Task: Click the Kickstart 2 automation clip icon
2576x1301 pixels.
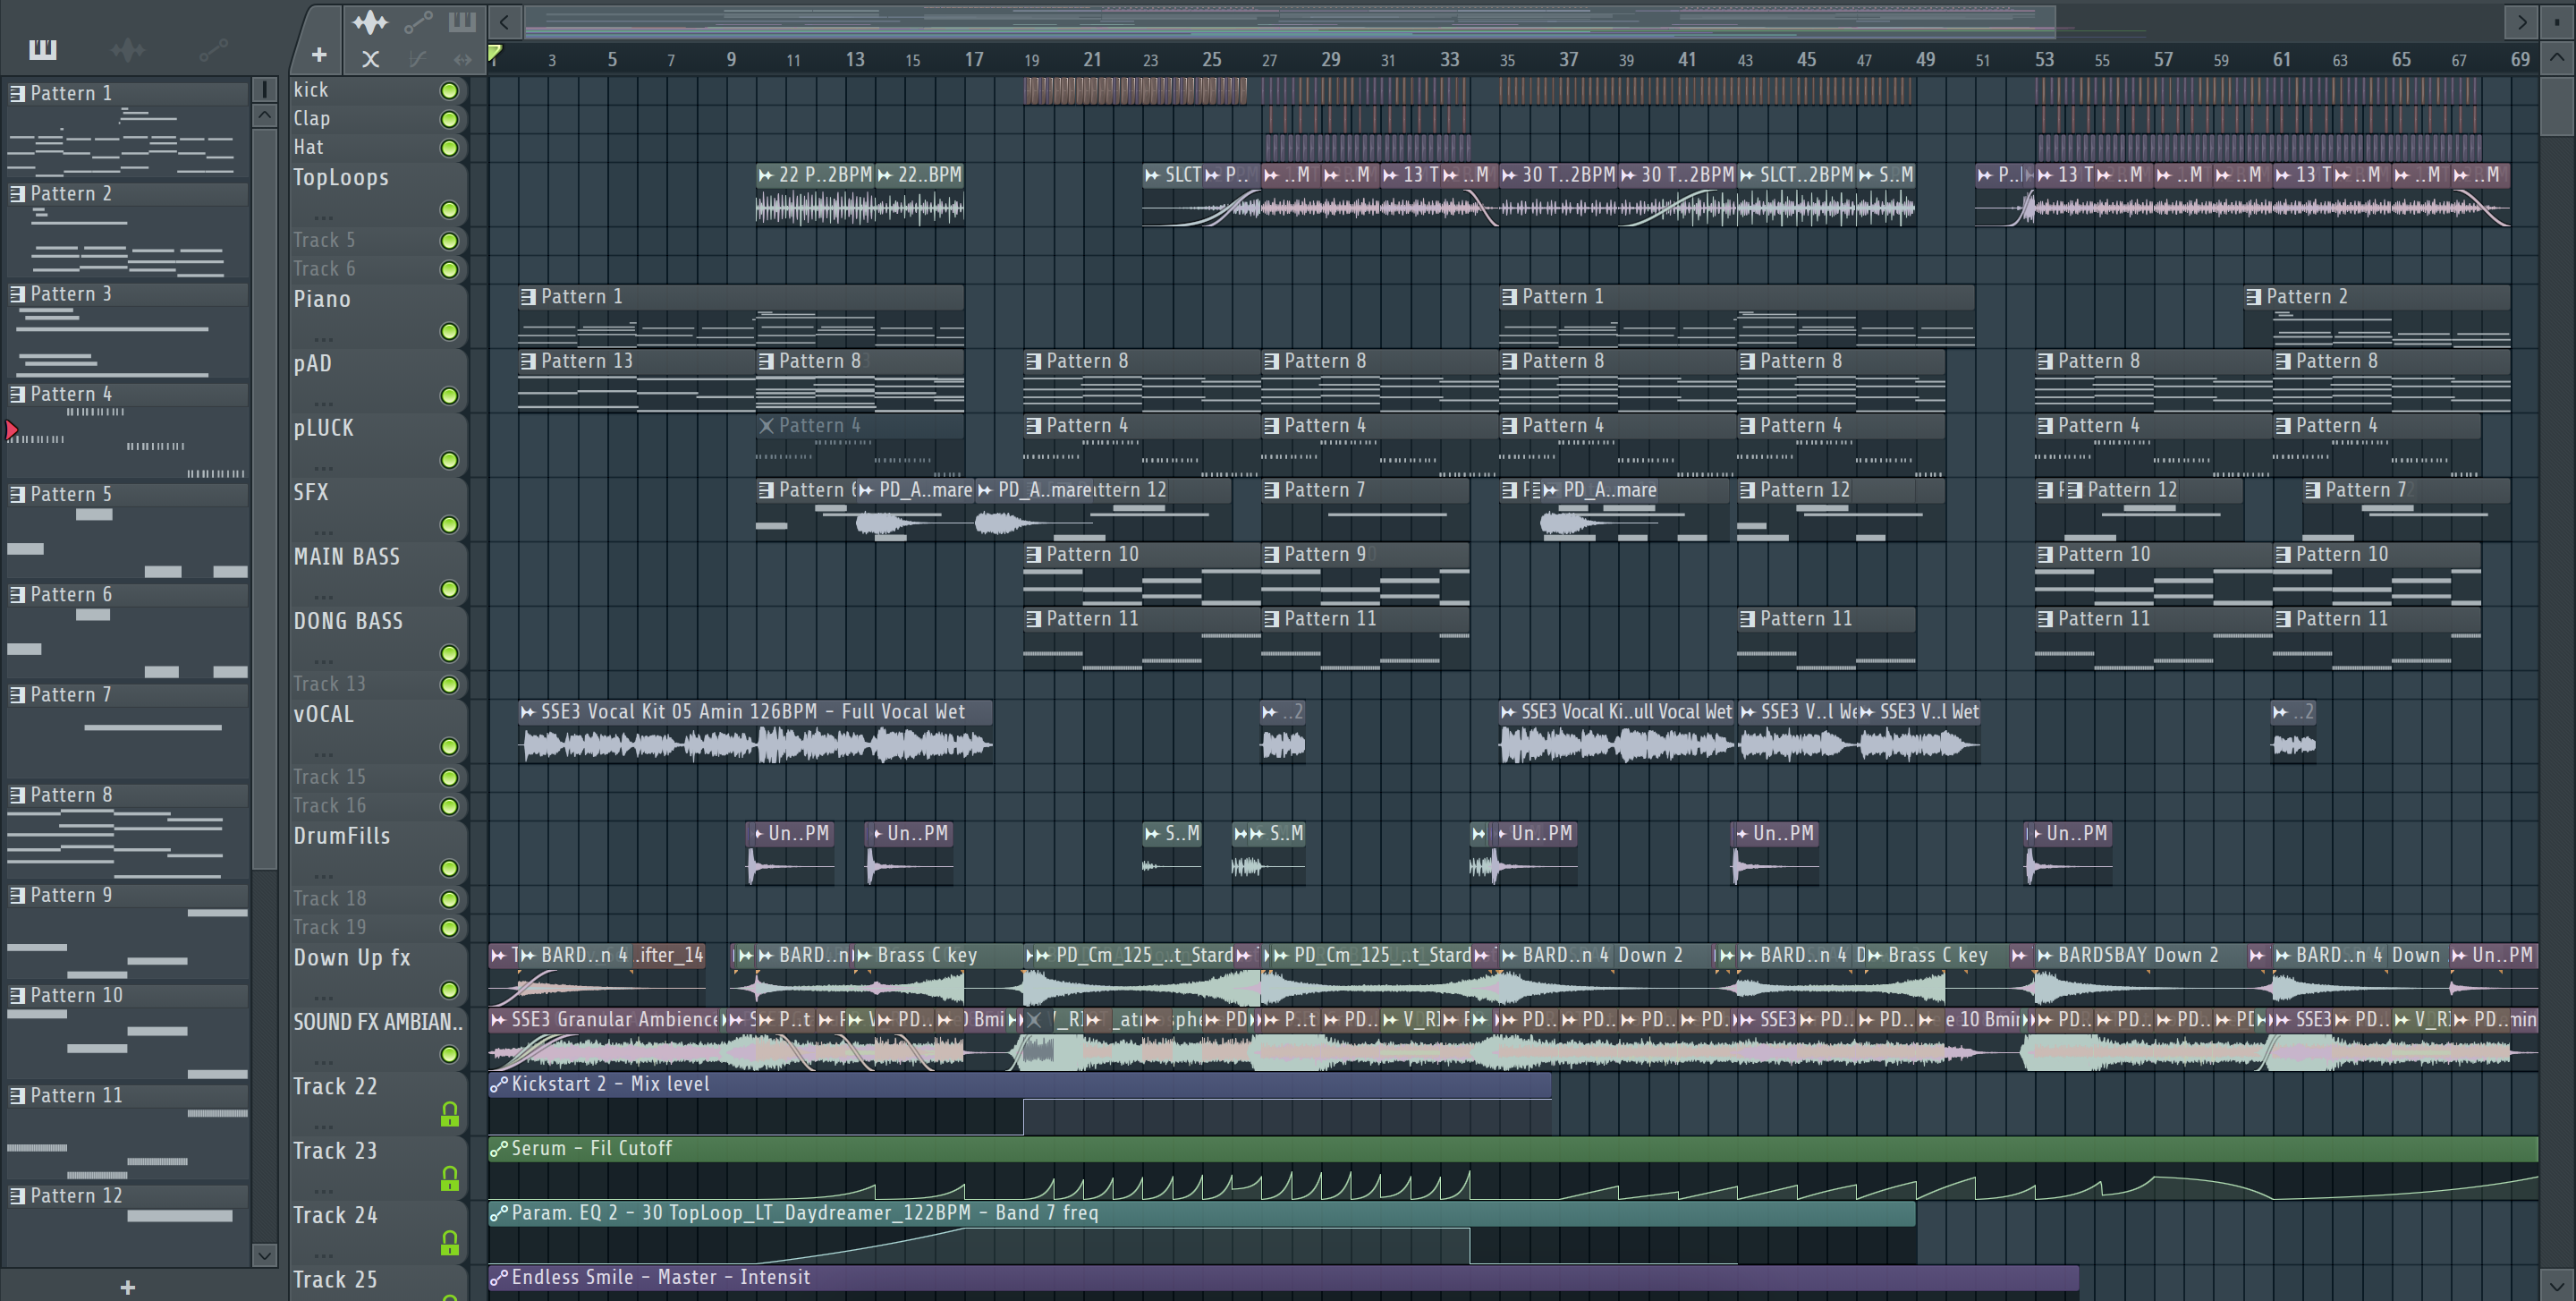Action: click(x=499, y=1084)
